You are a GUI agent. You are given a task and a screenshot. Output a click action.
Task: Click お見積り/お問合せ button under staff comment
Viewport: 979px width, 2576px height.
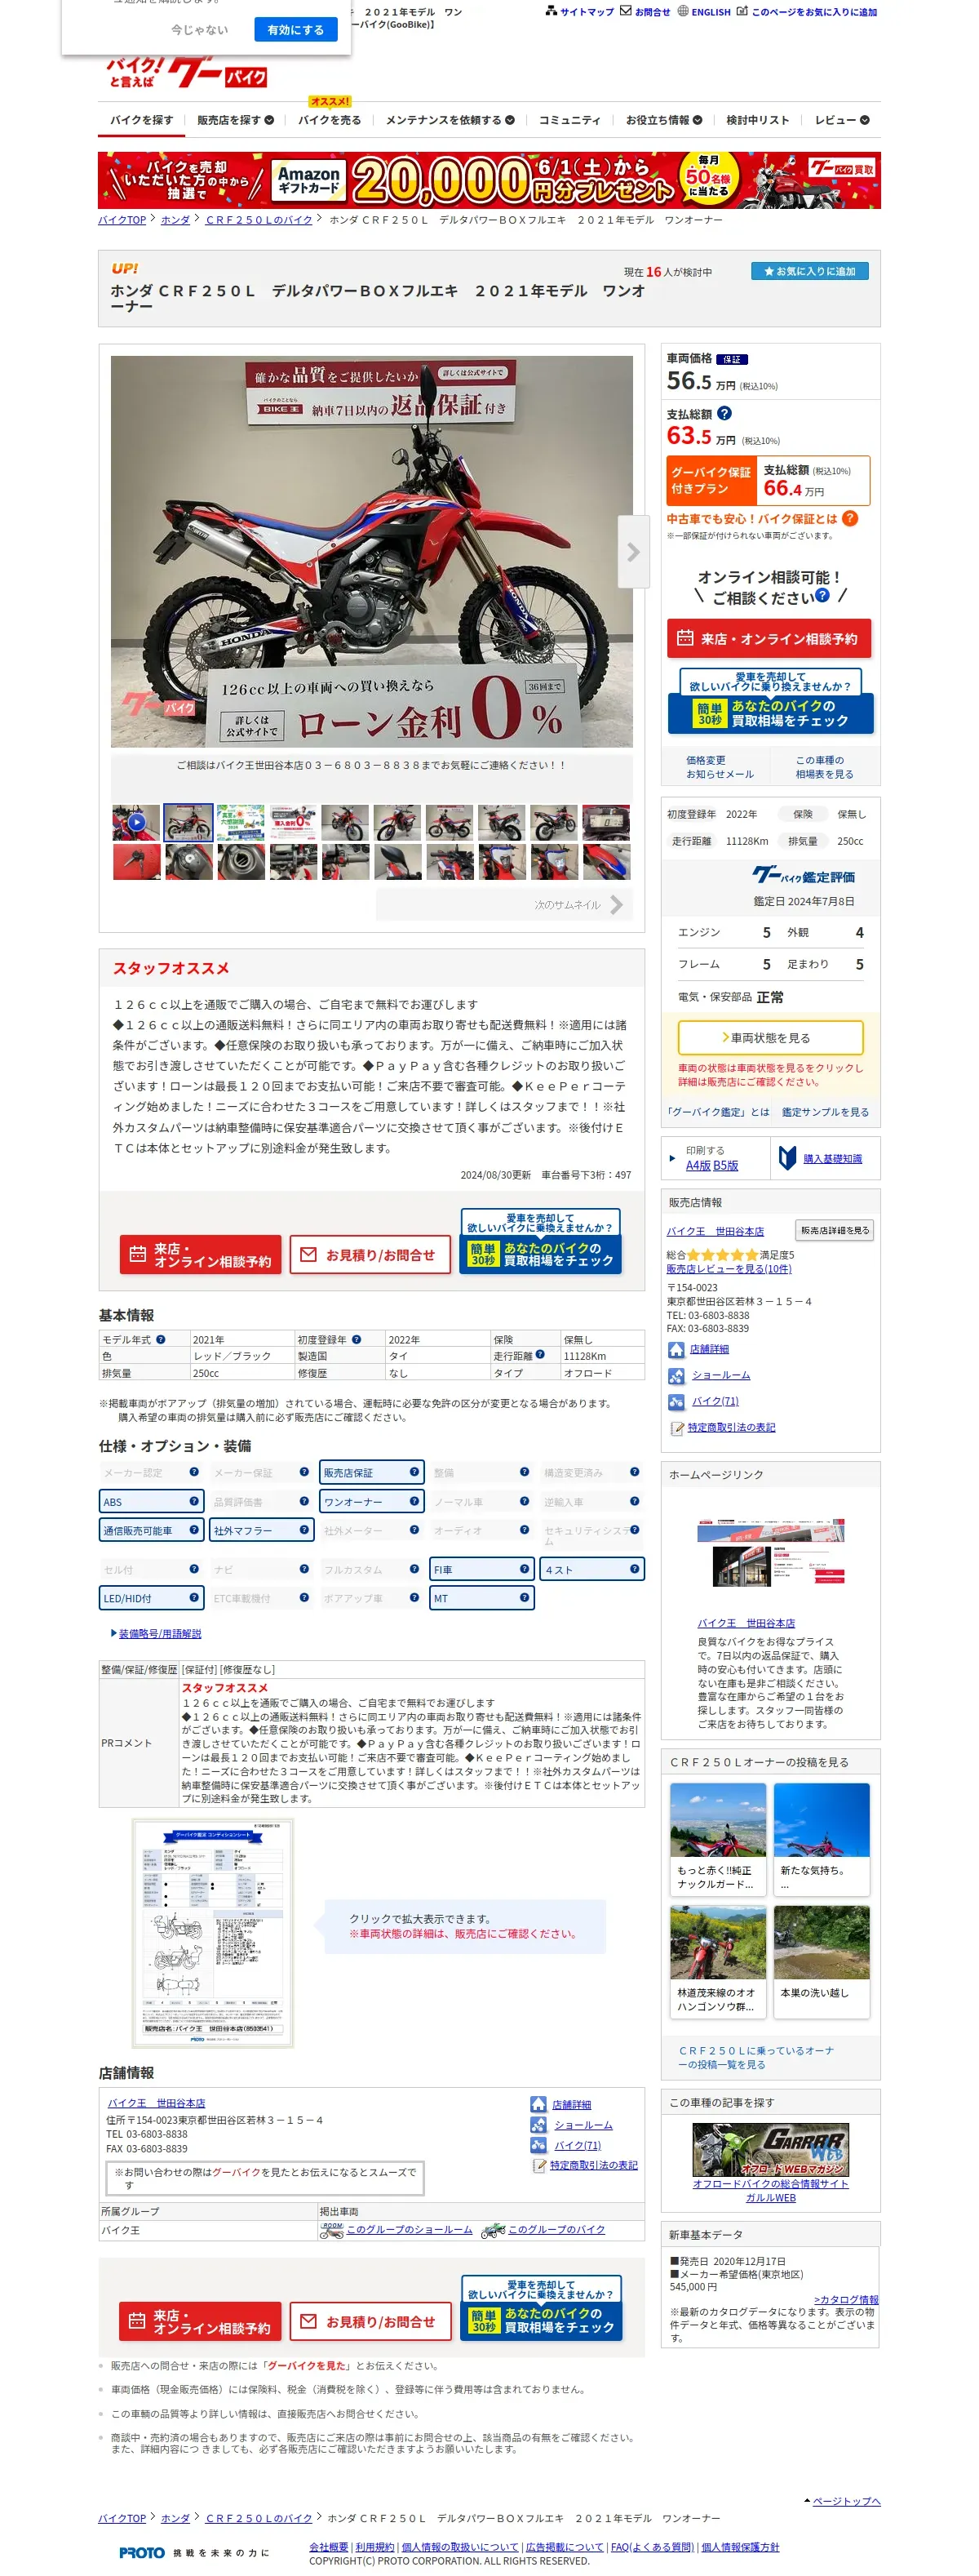[x=369, y=1254]
